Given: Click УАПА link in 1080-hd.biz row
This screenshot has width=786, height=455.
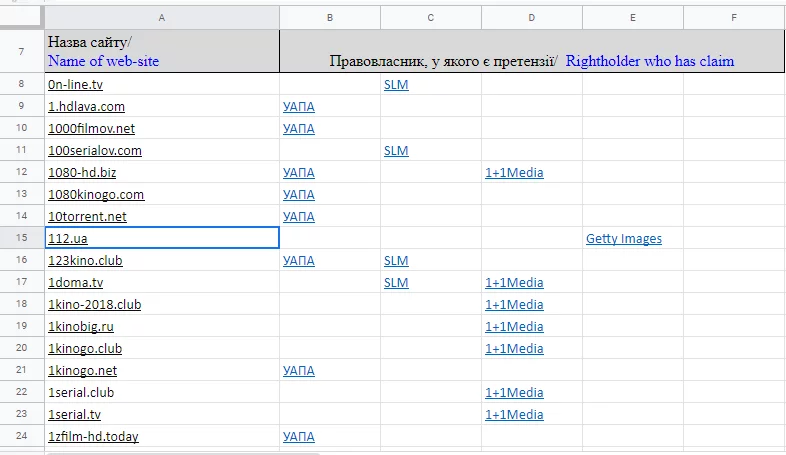Looking at the screenshot, I should 299,173.
